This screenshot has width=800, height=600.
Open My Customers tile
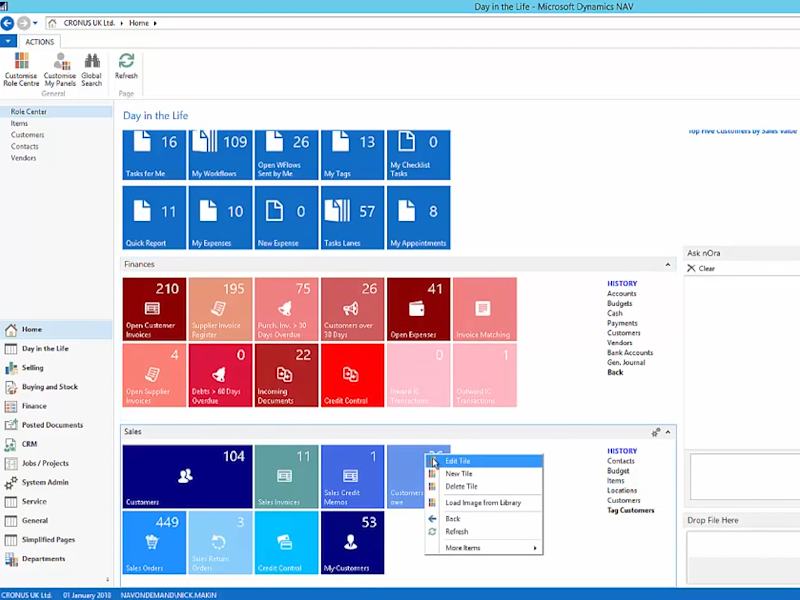coord(353,543)
